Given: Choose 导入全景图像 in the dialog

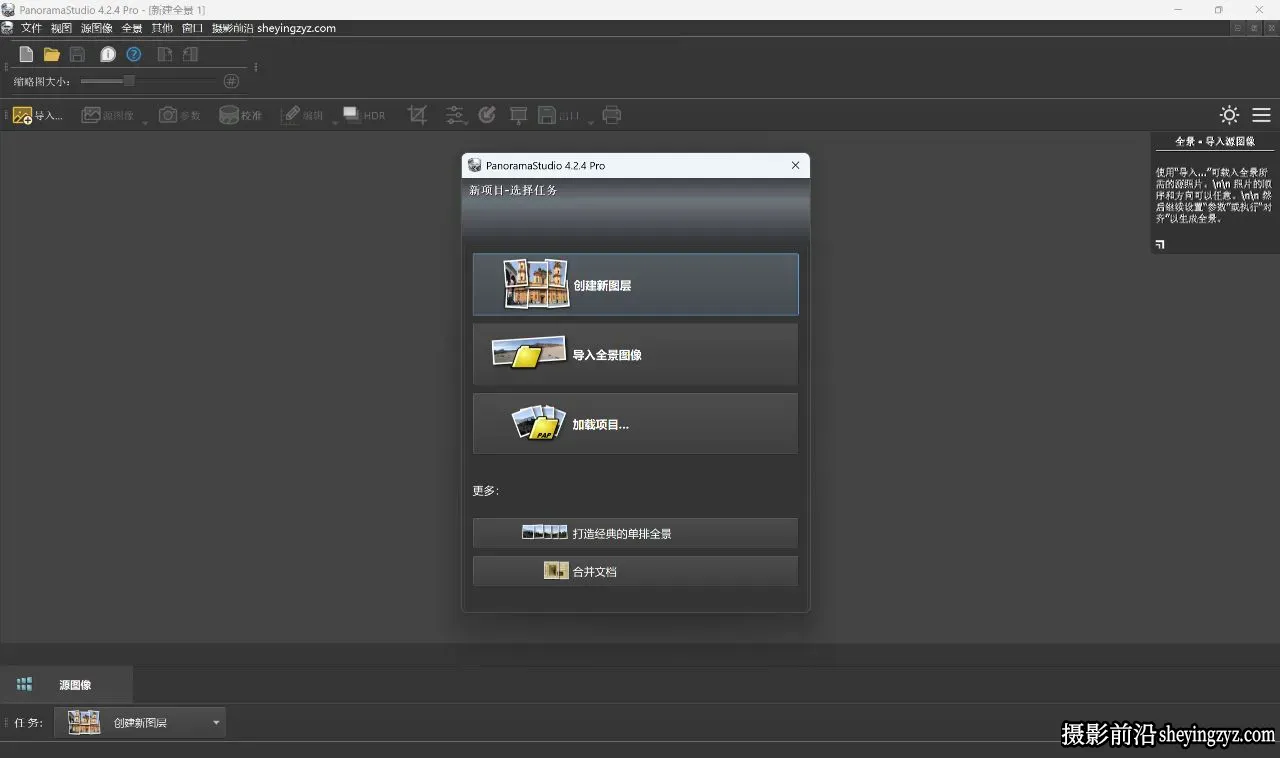Looking at the screenshot, I should 635,354.
